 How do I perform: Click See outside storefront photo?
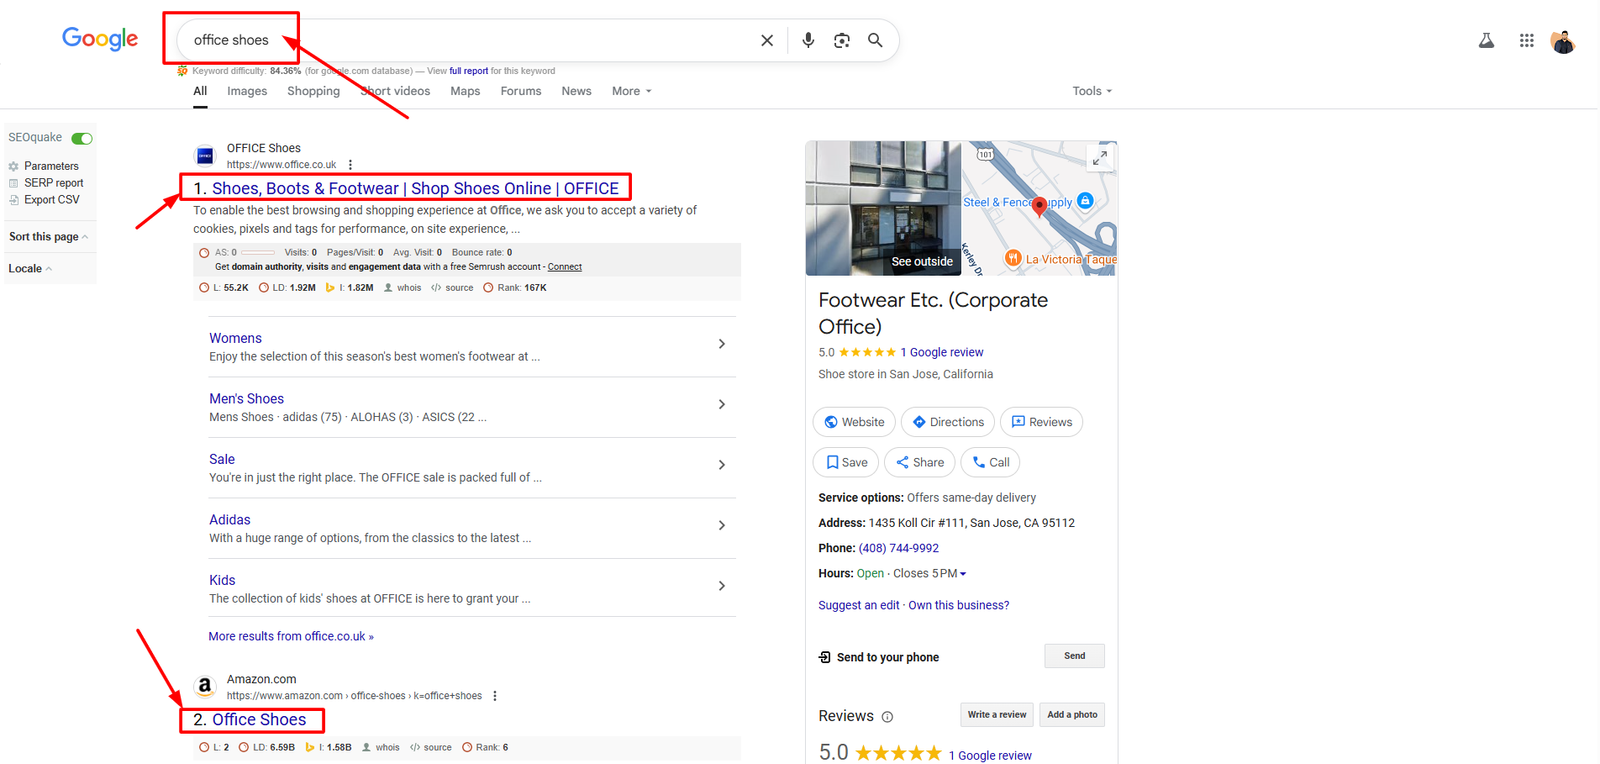tap(883, 208)
